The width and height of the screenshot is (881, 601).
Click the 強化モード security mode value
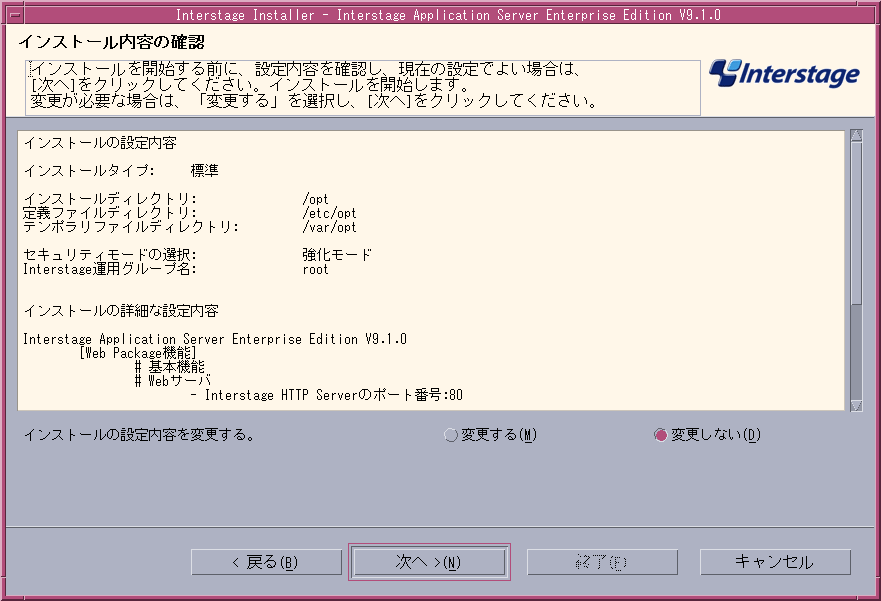coord(337,255)
